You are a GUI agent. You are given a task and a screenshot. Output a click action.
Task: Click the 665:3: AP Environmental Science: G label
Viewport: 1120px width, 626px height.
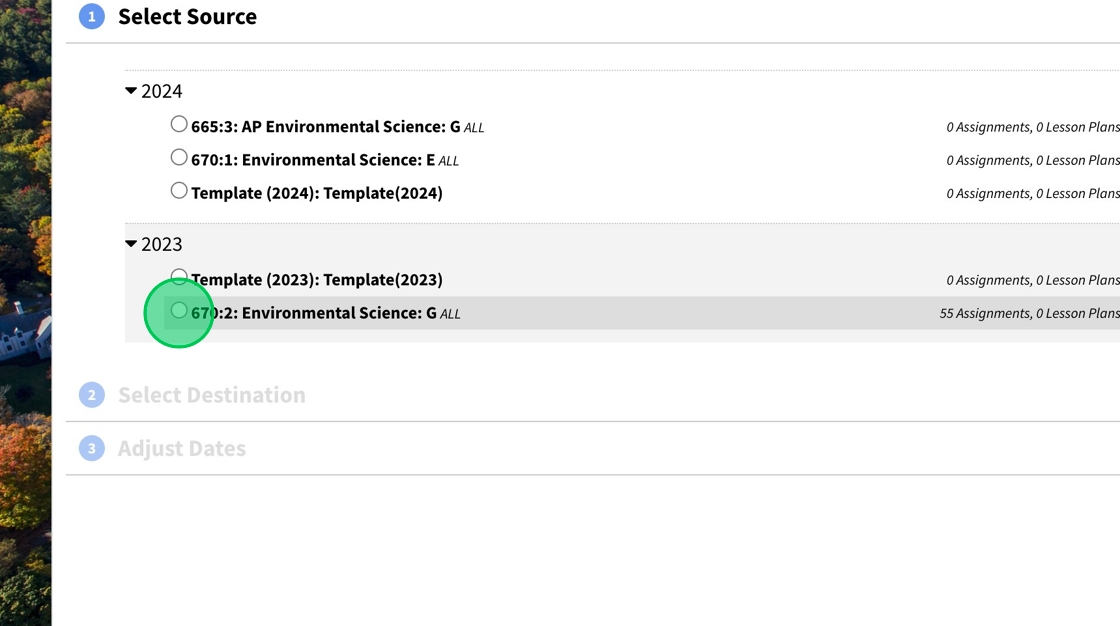pyautogui.click(x=326, y=126)
